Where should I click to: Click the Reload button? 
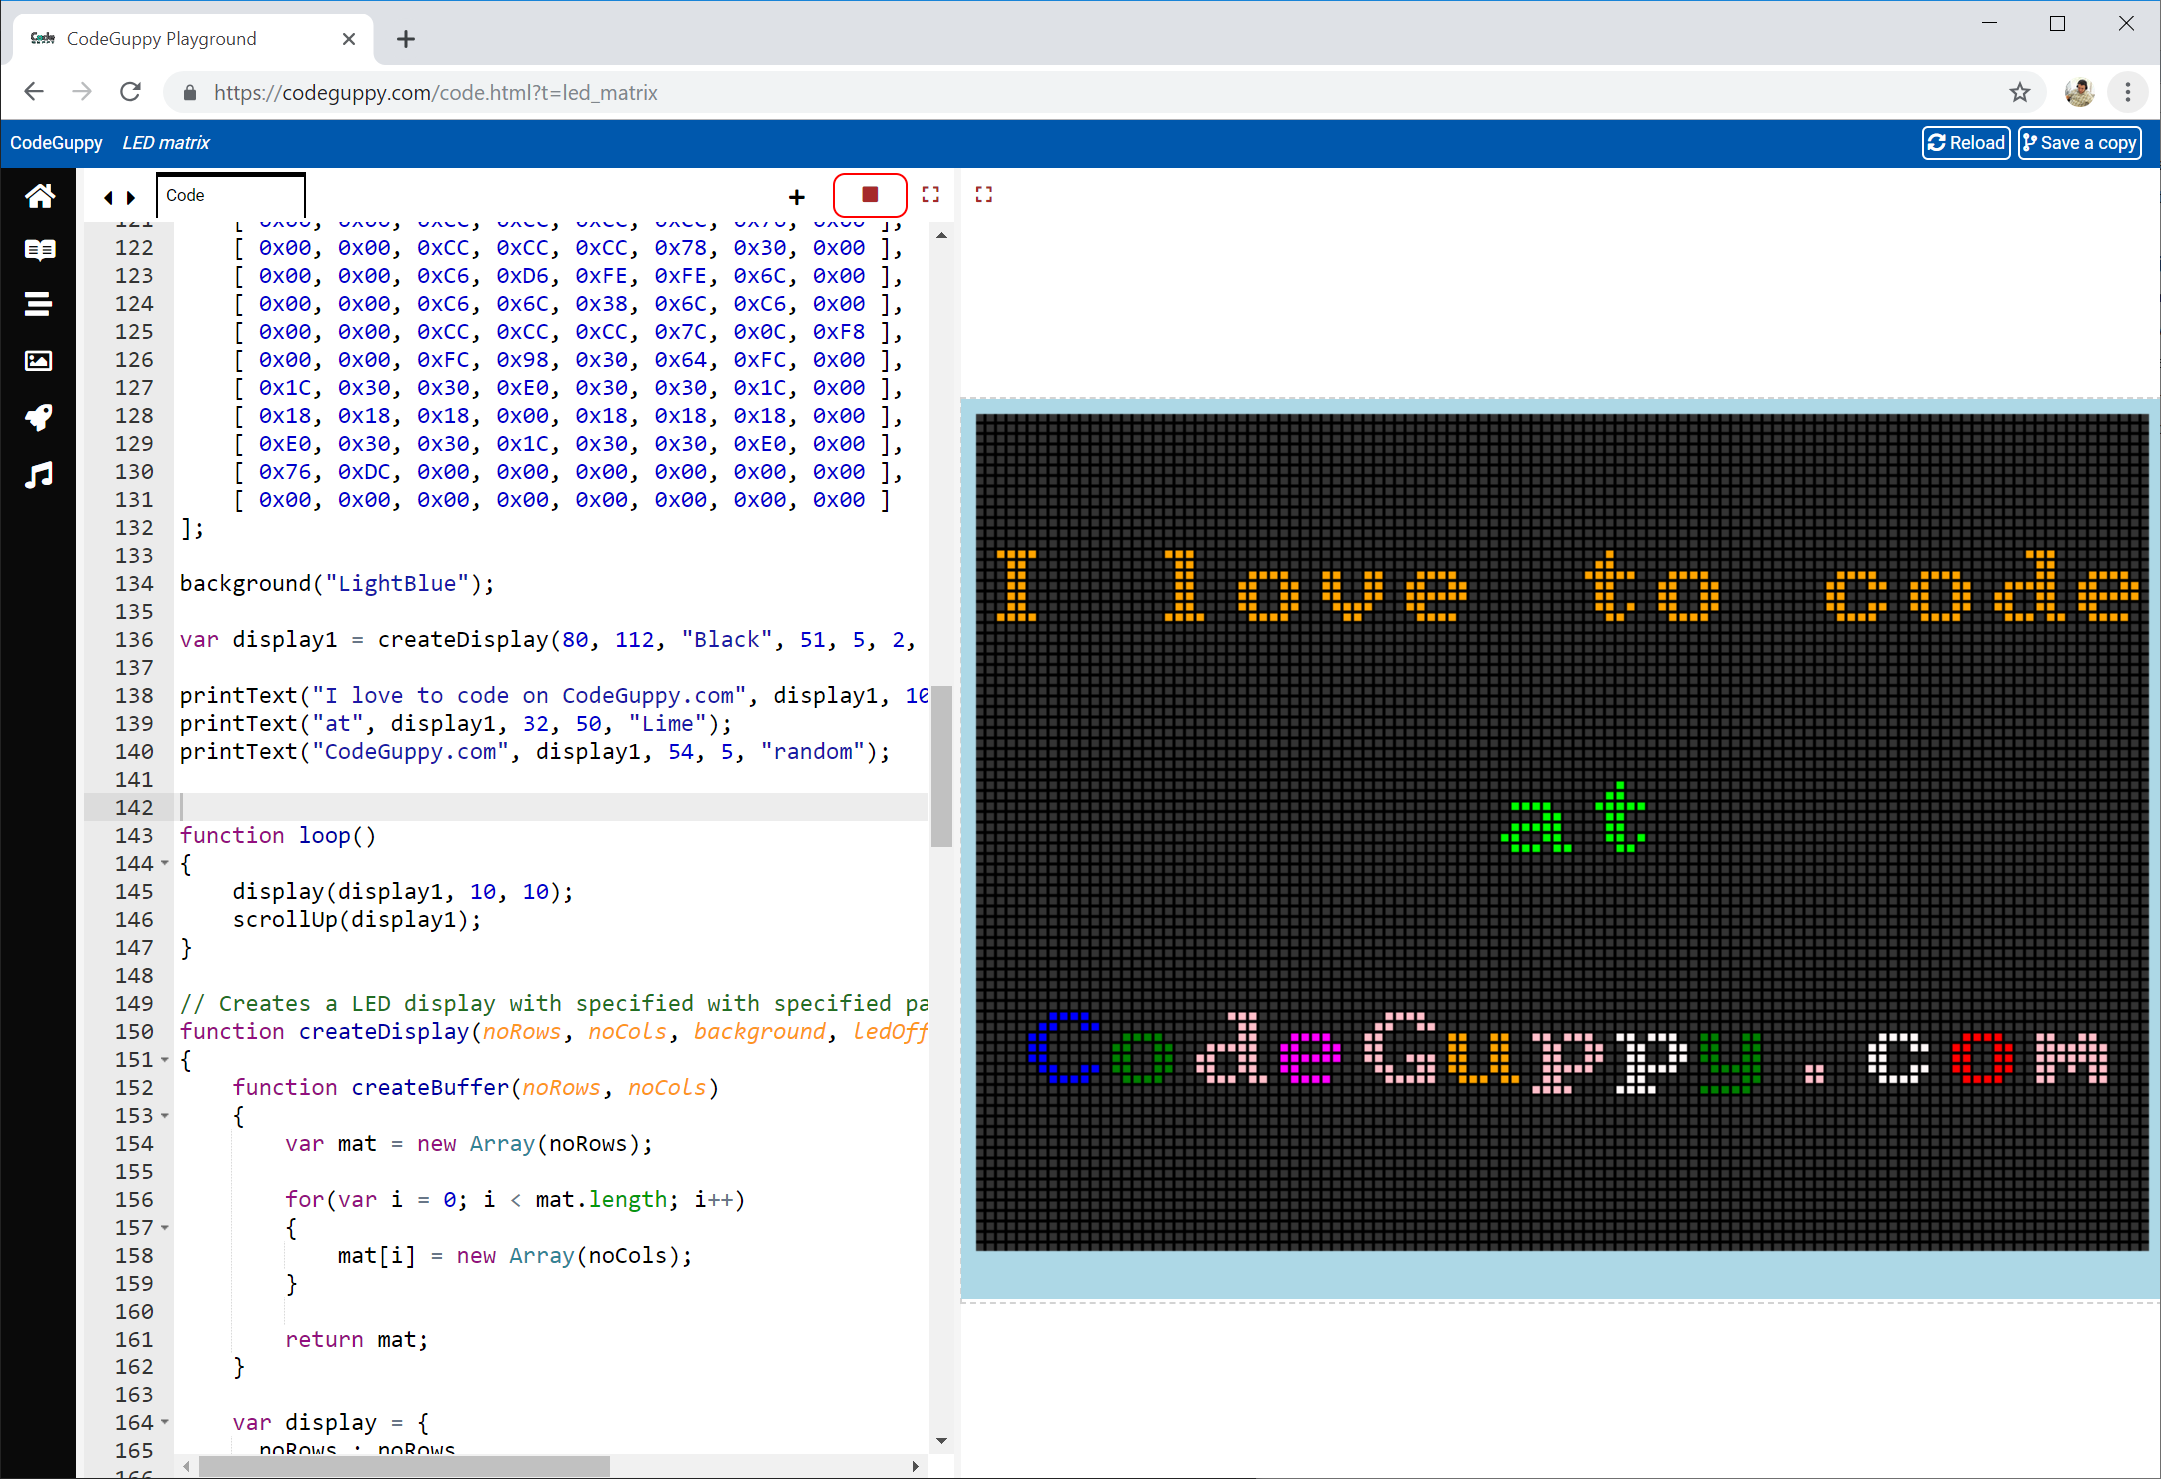click(x=1964, y=142)
